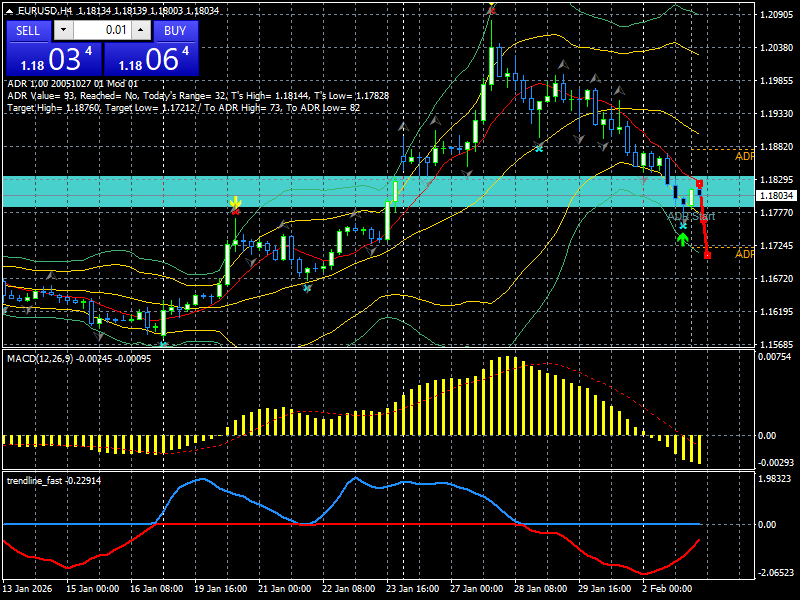
Task: Click time axis label 23 Jan 16:00
Action: coord(413,588)
